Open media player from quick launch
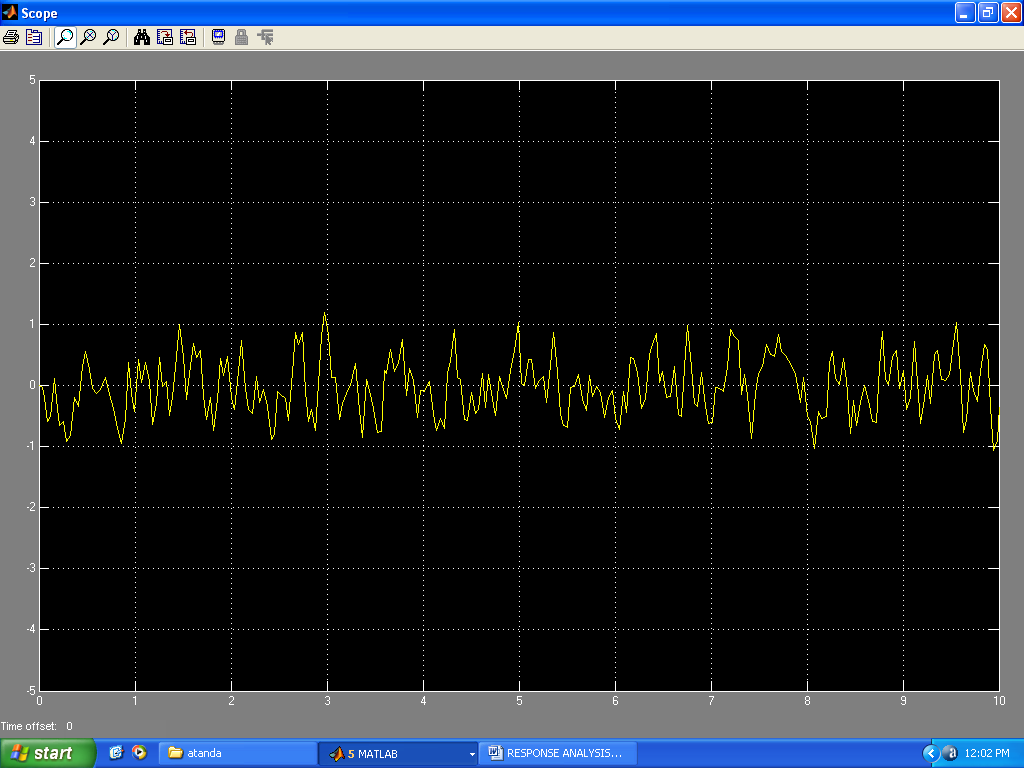Image resolution: width=1024 pixels, height=768 pixels. pyautogui.click(x=139, y=753)
